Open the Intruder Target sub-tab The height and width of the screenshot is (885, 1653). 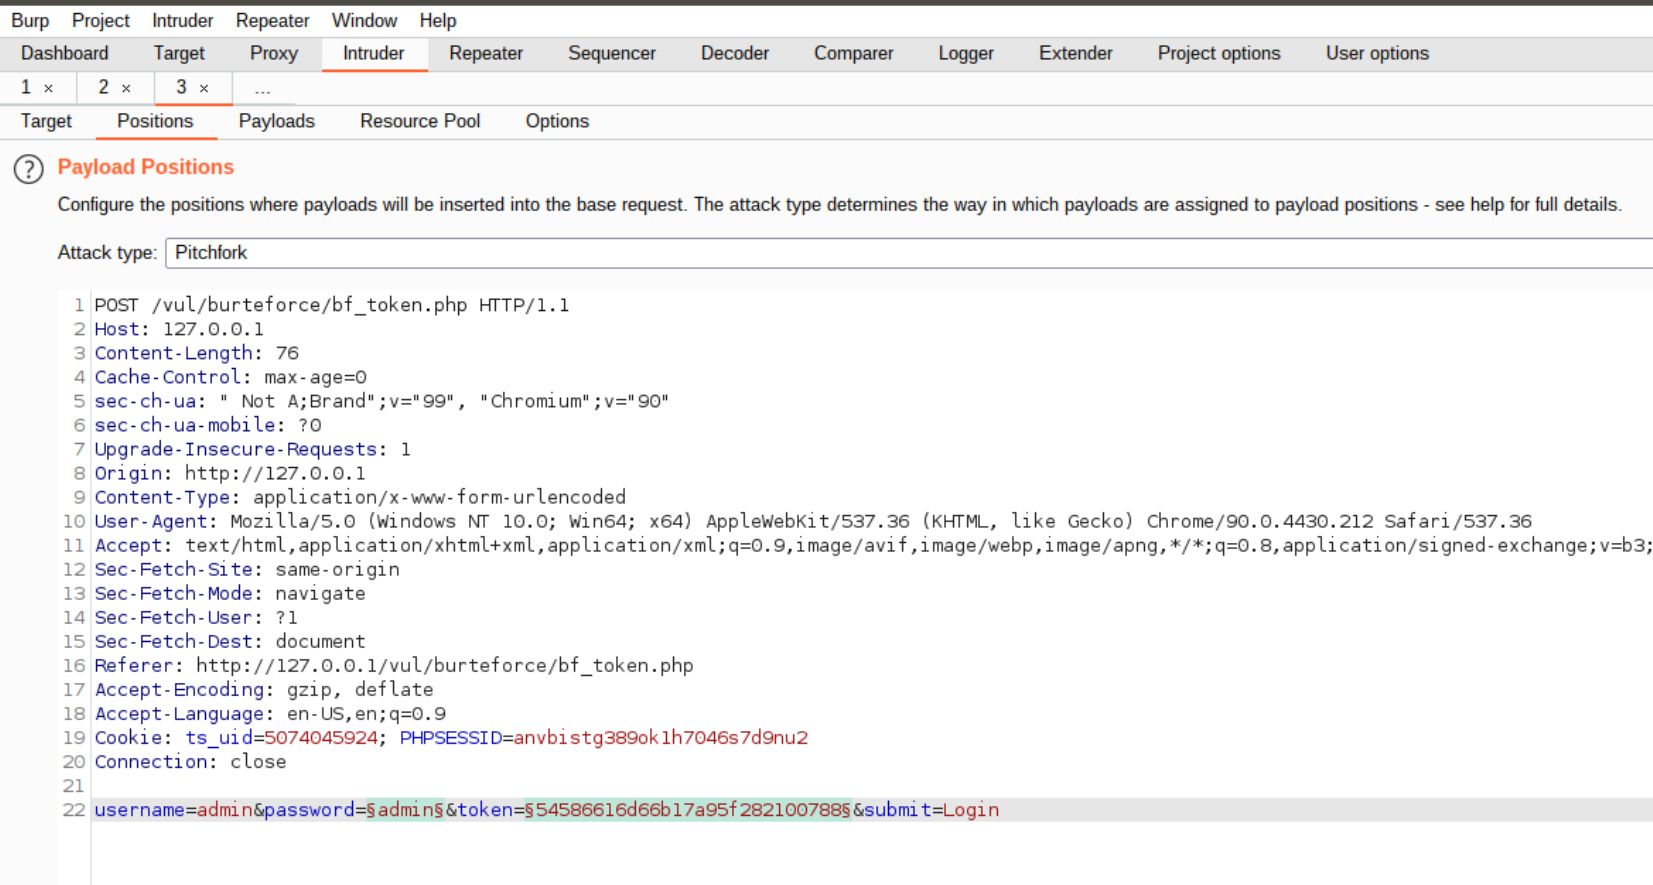(x=46, y=122)
